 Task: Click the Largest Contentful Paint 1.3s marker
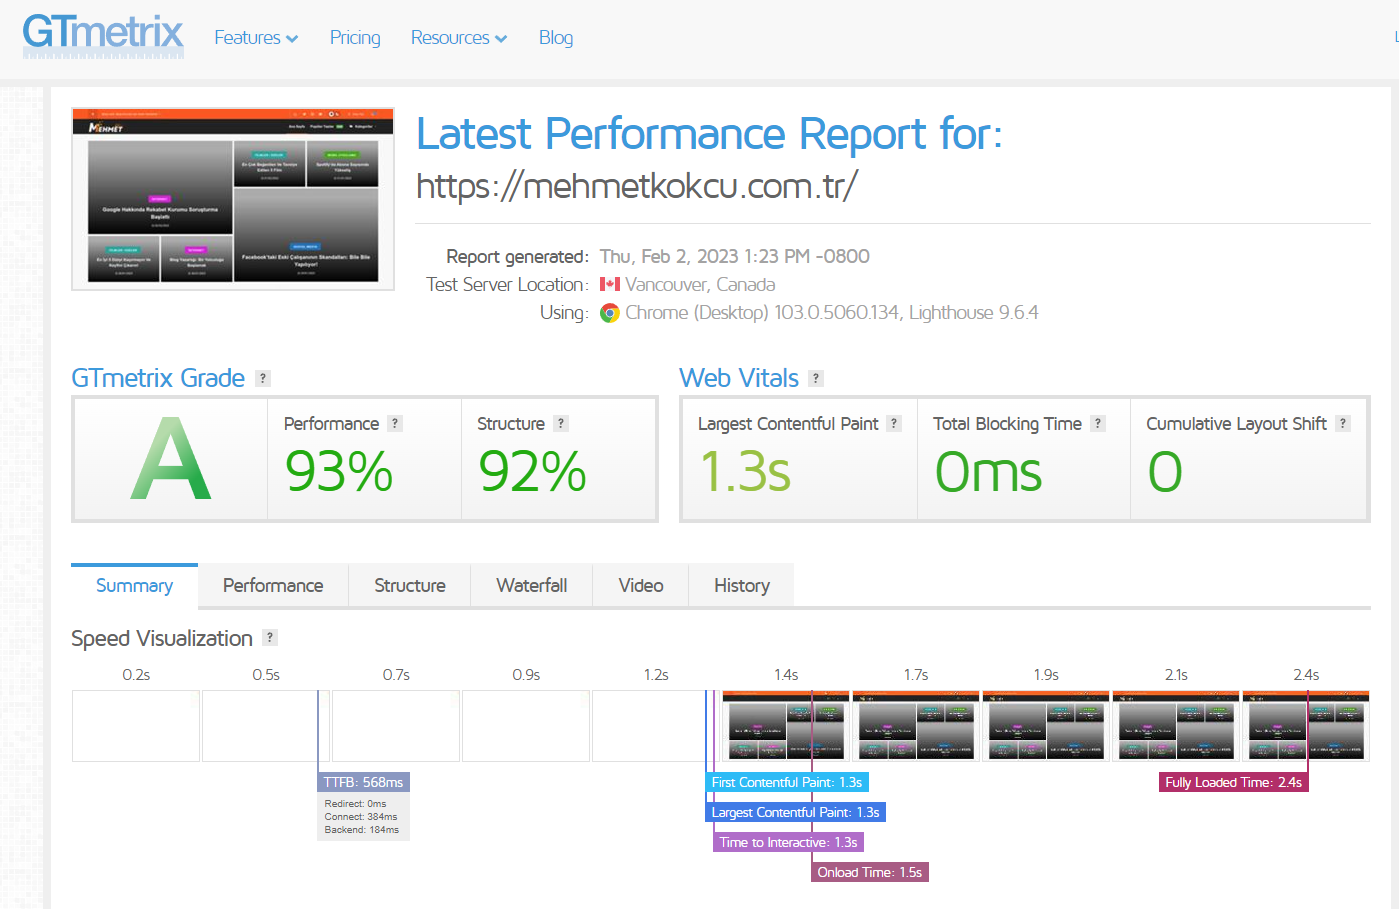pyautogui.click(x=796, y=812)
